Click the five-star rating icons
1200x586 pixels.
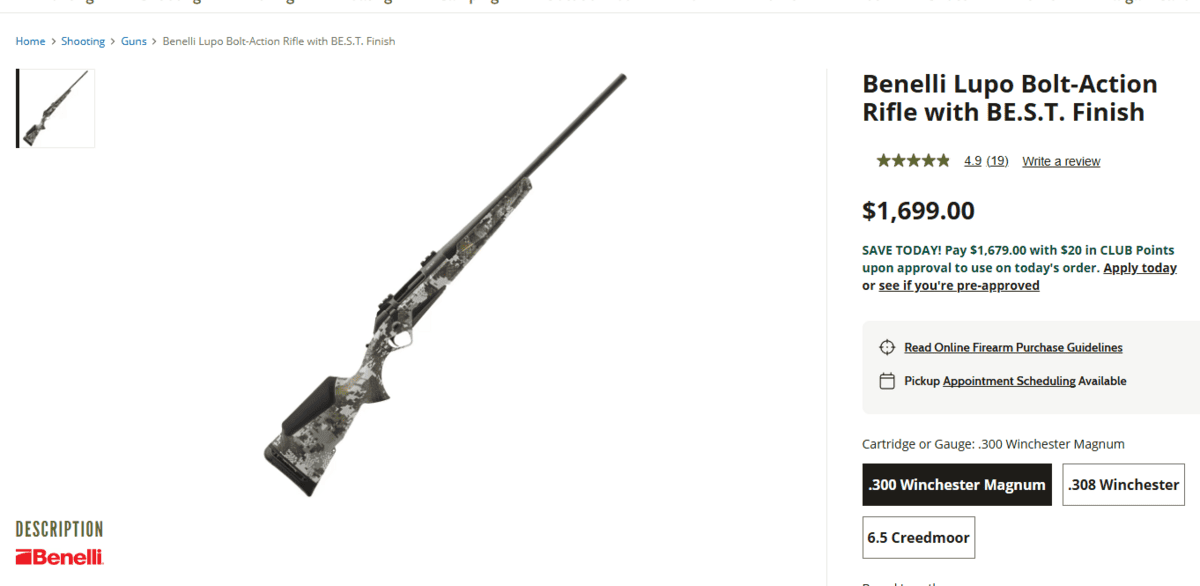pos(913,161)
